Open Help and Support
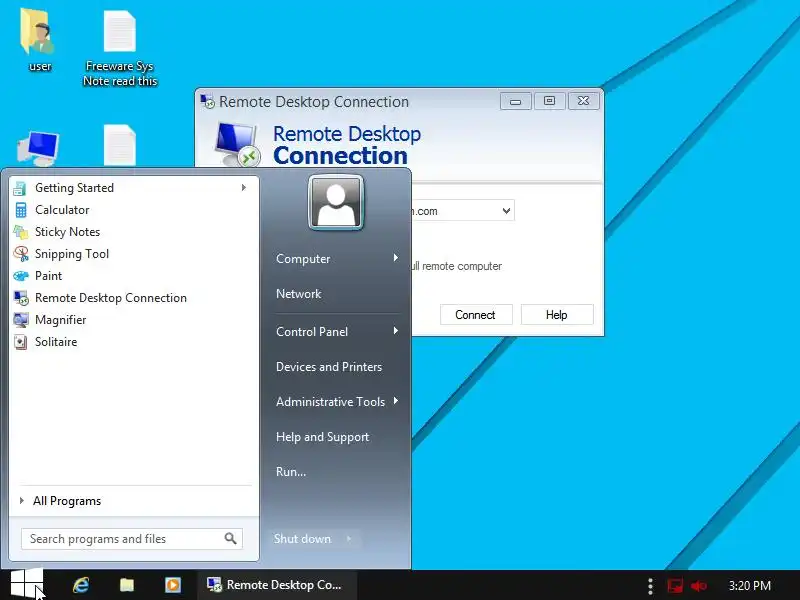The width and height of the screenshot is (800, 600). pos(322,437)
